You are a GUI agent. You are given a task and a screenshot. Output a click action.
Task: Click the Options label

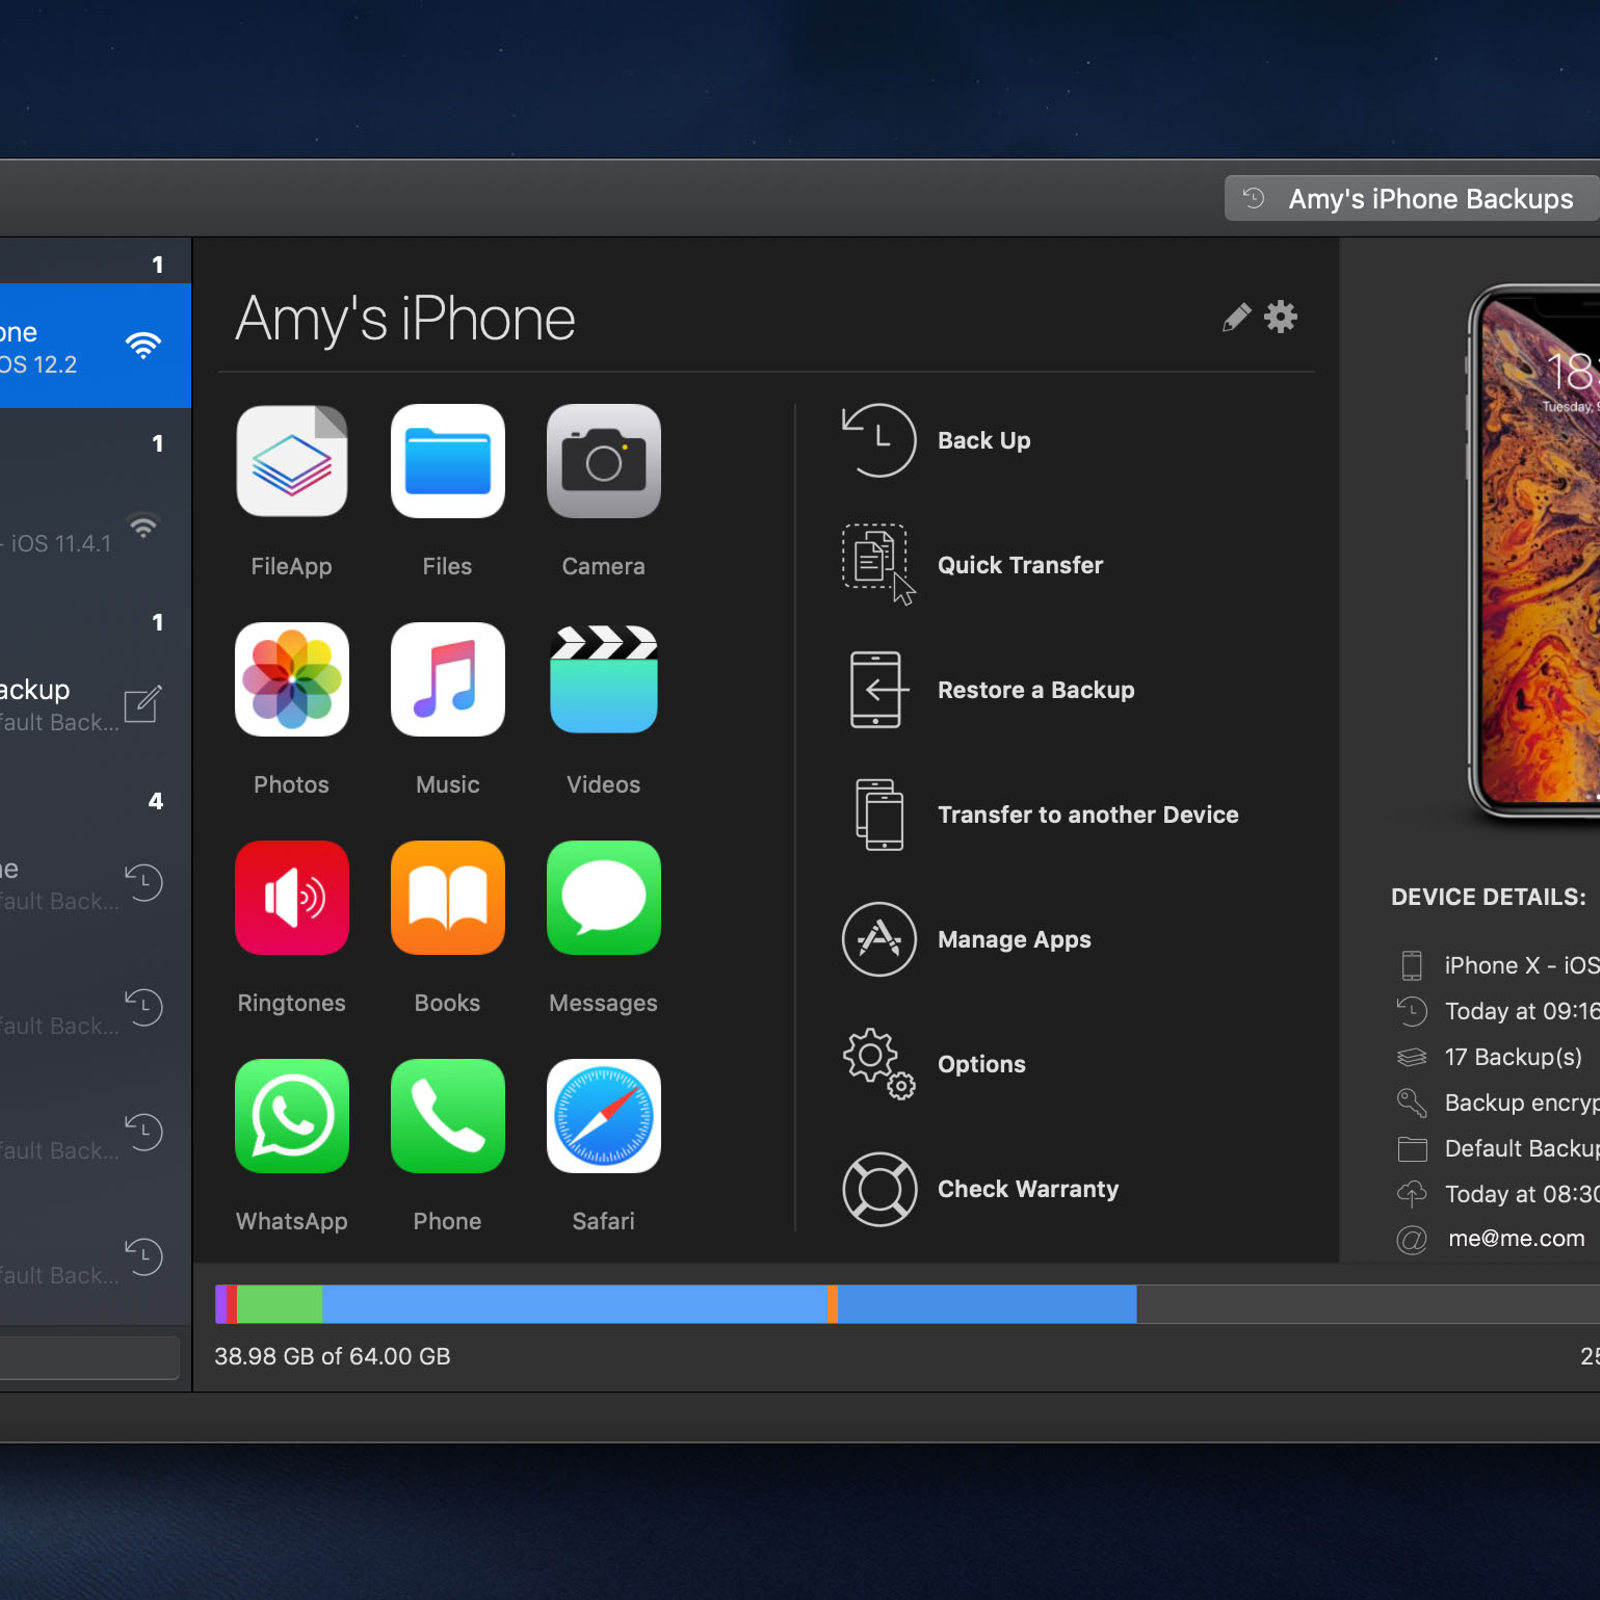click(981, 1064)
